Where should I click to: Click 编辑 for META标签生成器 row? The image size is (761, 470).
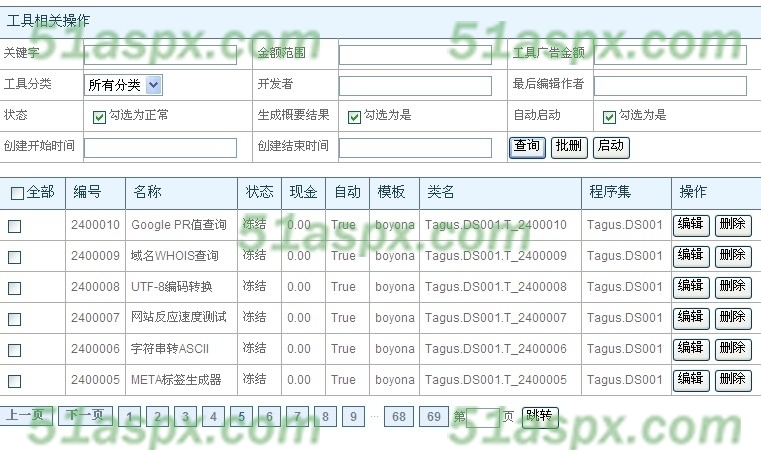pyautogui.click(x=691, y=381)
